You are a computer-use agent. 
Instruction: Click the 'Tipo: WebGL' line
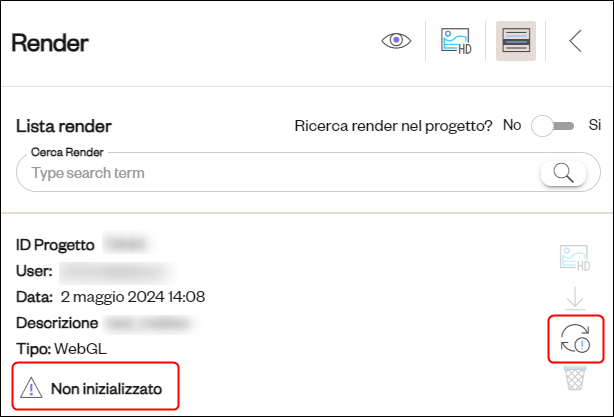click(x=61, y=348)
